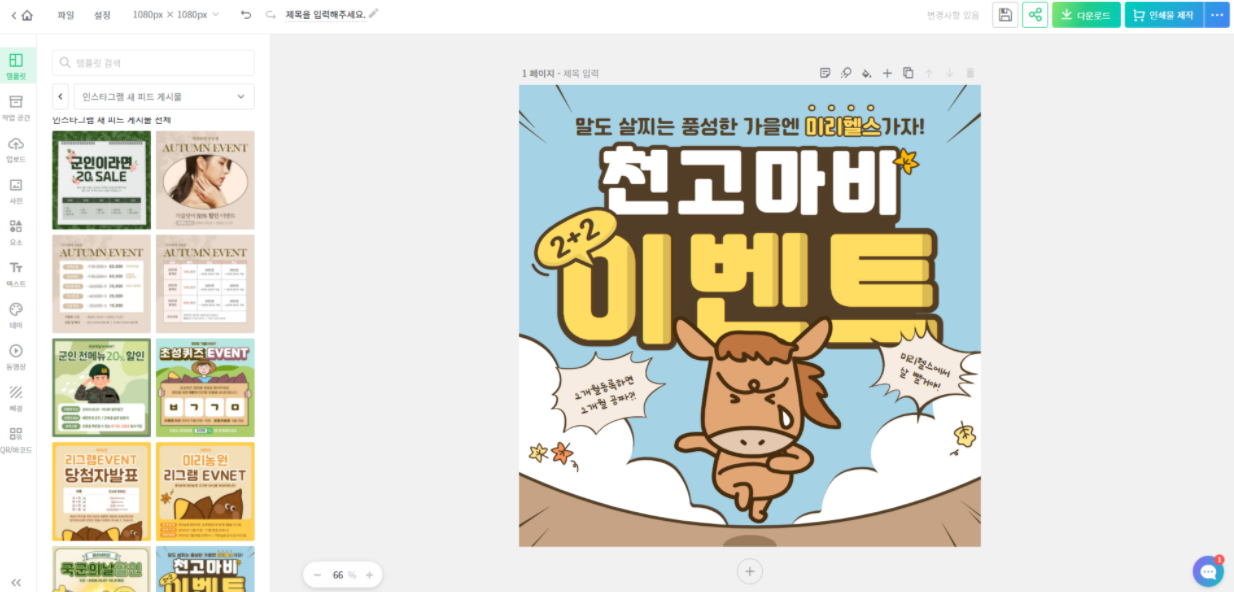1234x592 pixels.
Task: Open the 작업 공간 sidebar tab
Action: pos(16,108)
